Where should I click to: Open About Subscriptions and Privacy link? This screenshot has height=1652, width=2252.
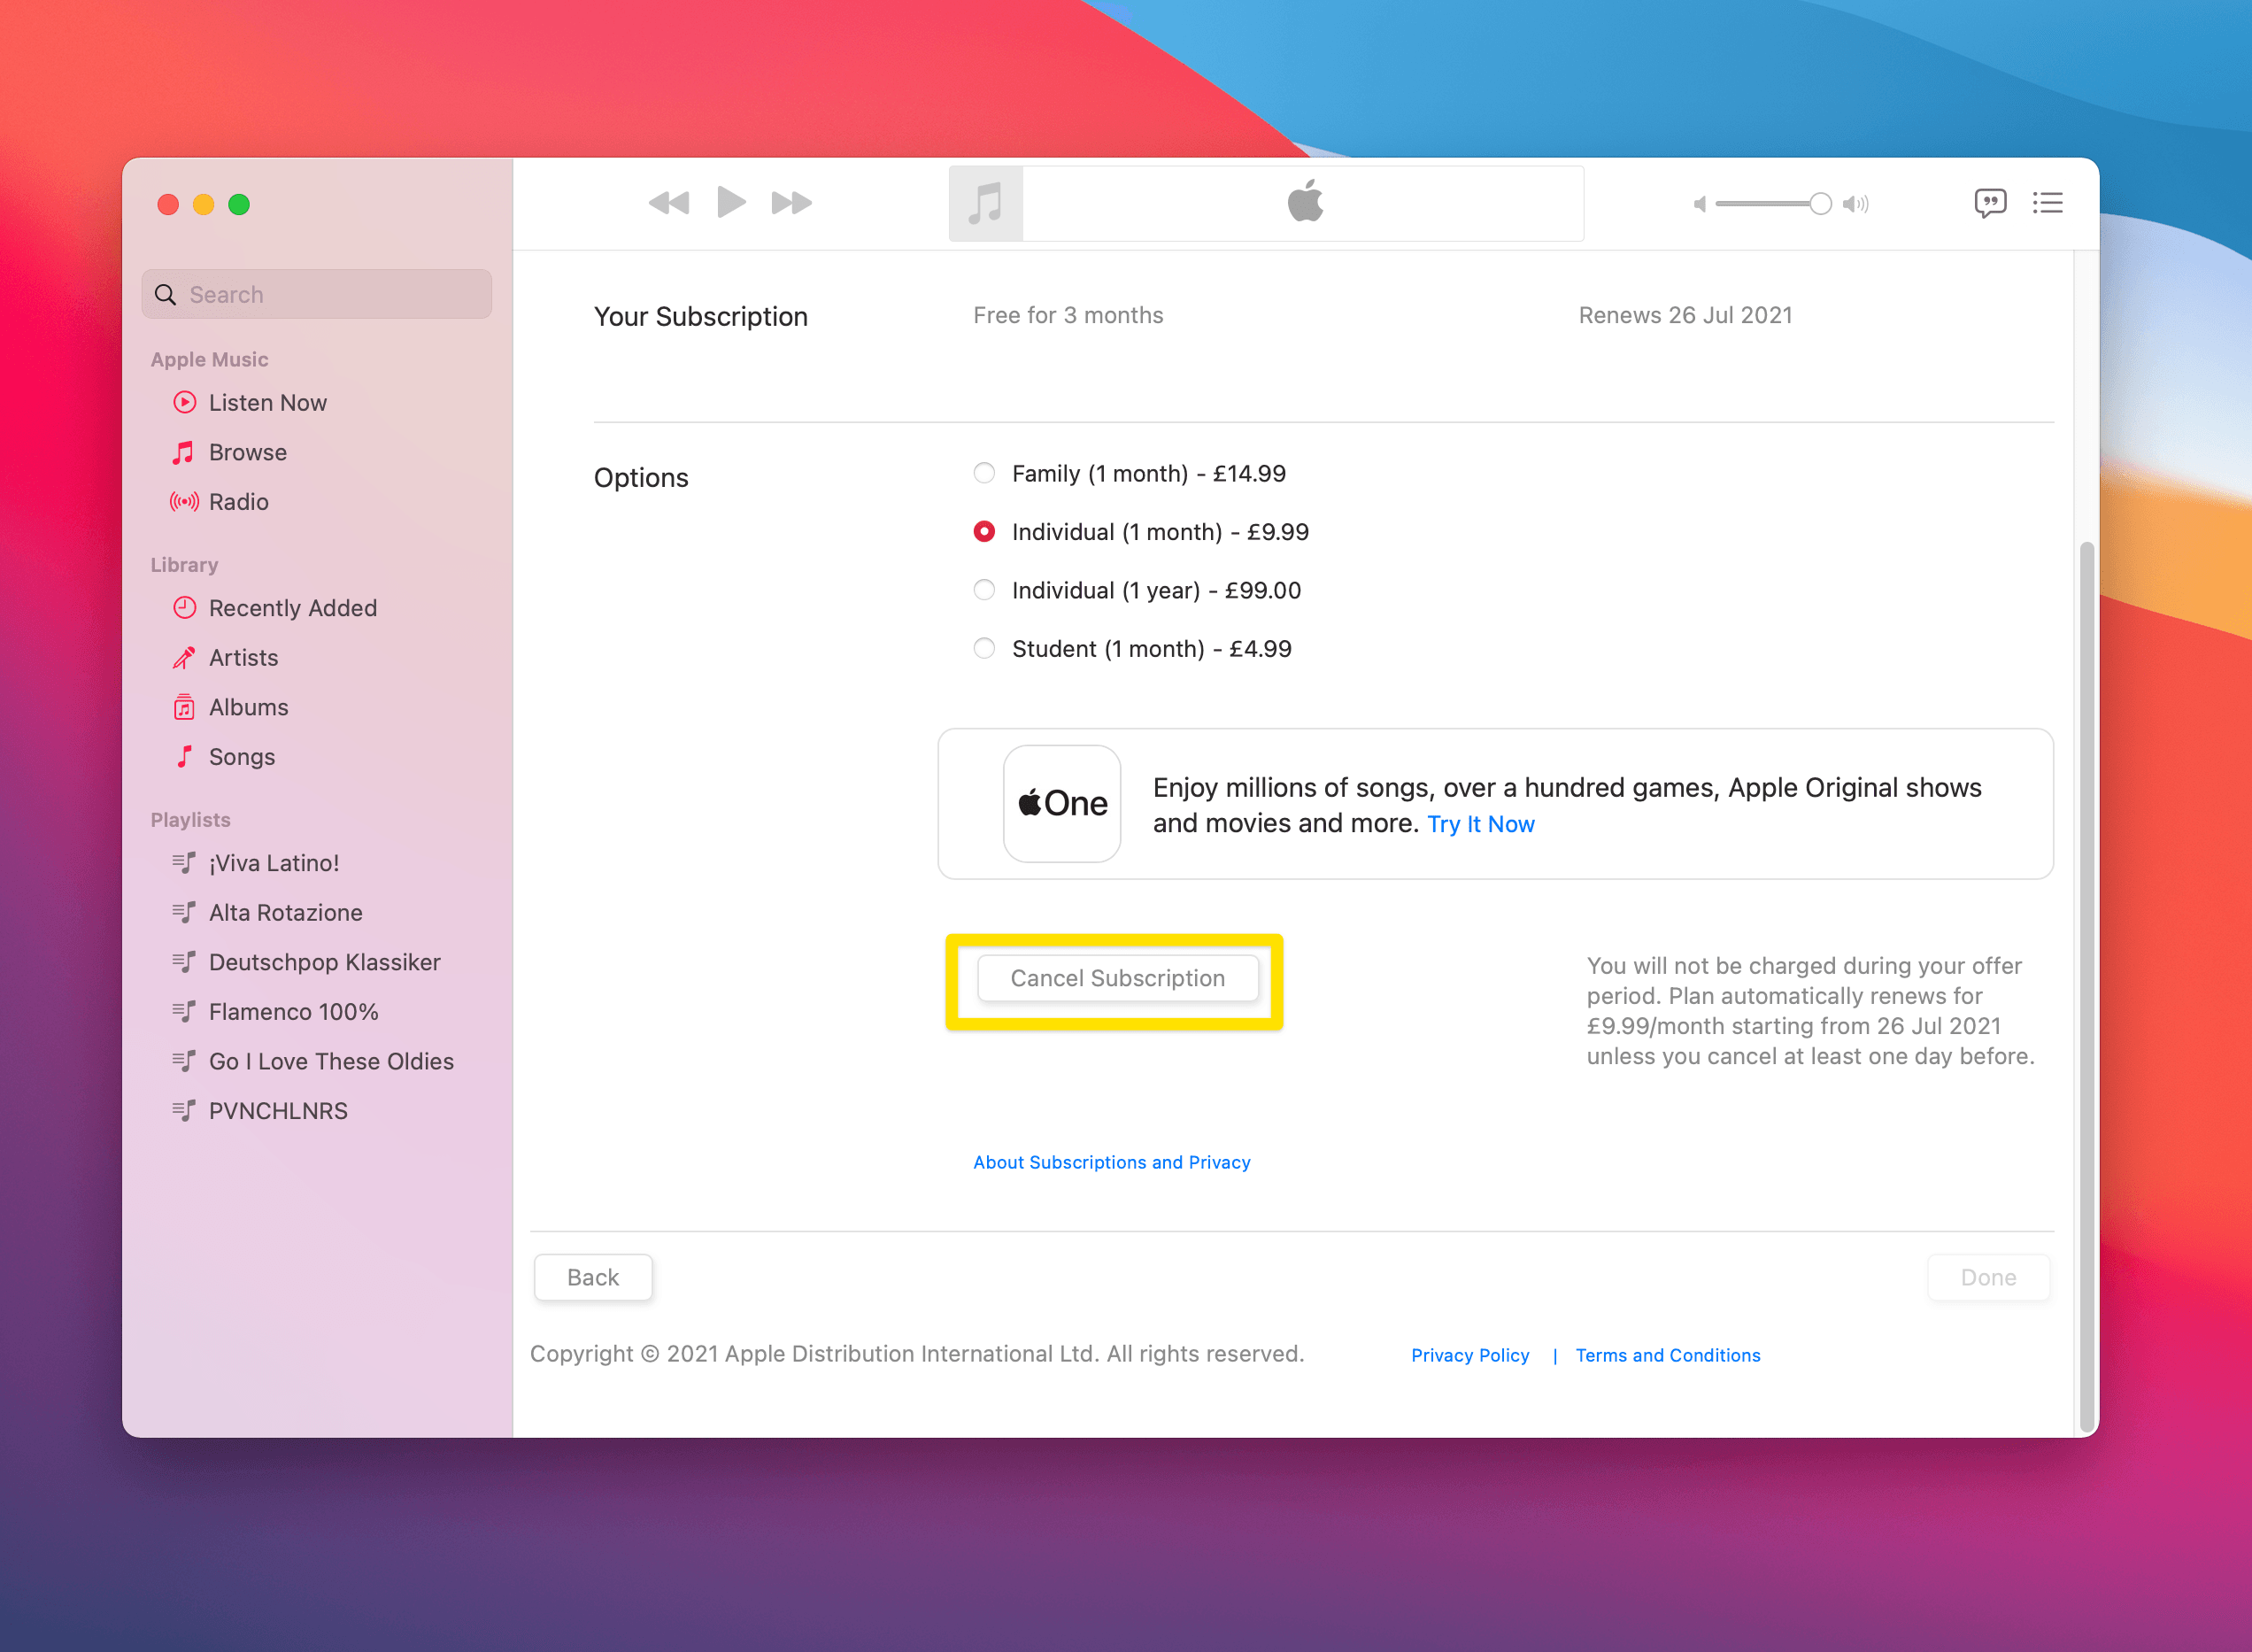coord(1112,1162)
